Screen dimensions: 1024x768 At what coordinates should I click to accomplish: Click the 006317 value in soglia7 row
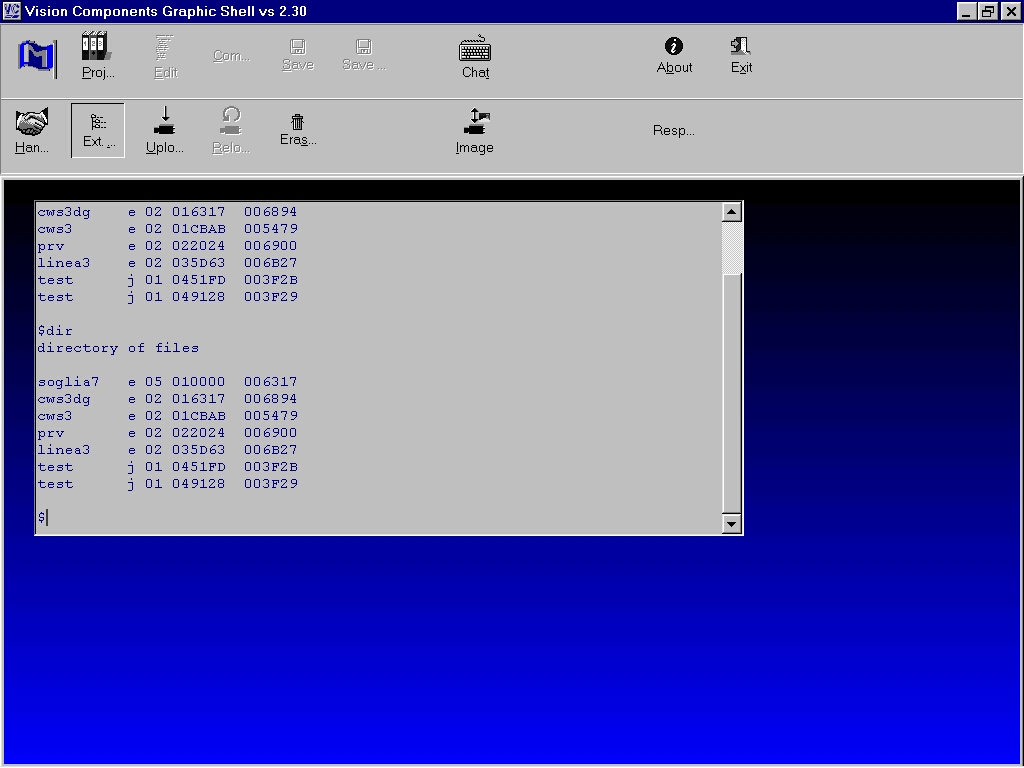[x=271, y=382]
